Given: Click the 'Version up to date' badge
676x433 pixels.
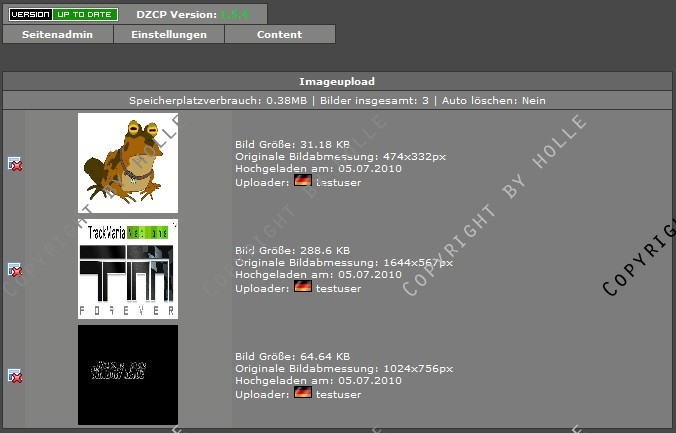Looking at the screenshot, I should pos(63,14).
